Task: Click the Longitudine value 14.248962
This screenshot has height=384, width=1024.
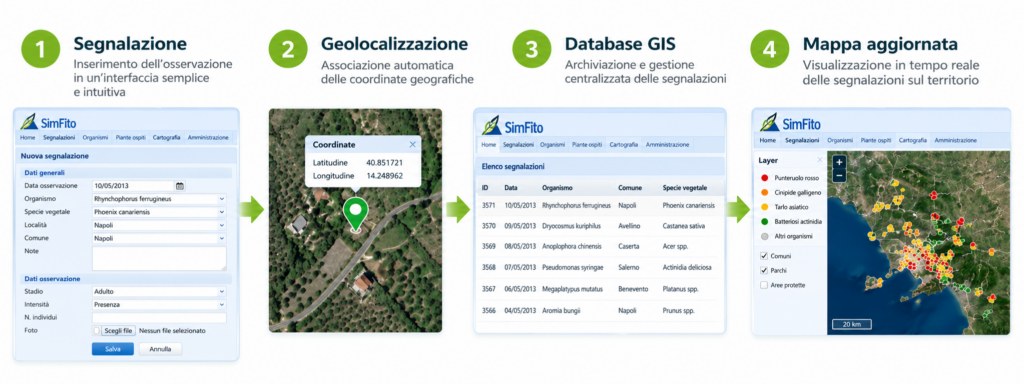Action: (x=384, y=176)
